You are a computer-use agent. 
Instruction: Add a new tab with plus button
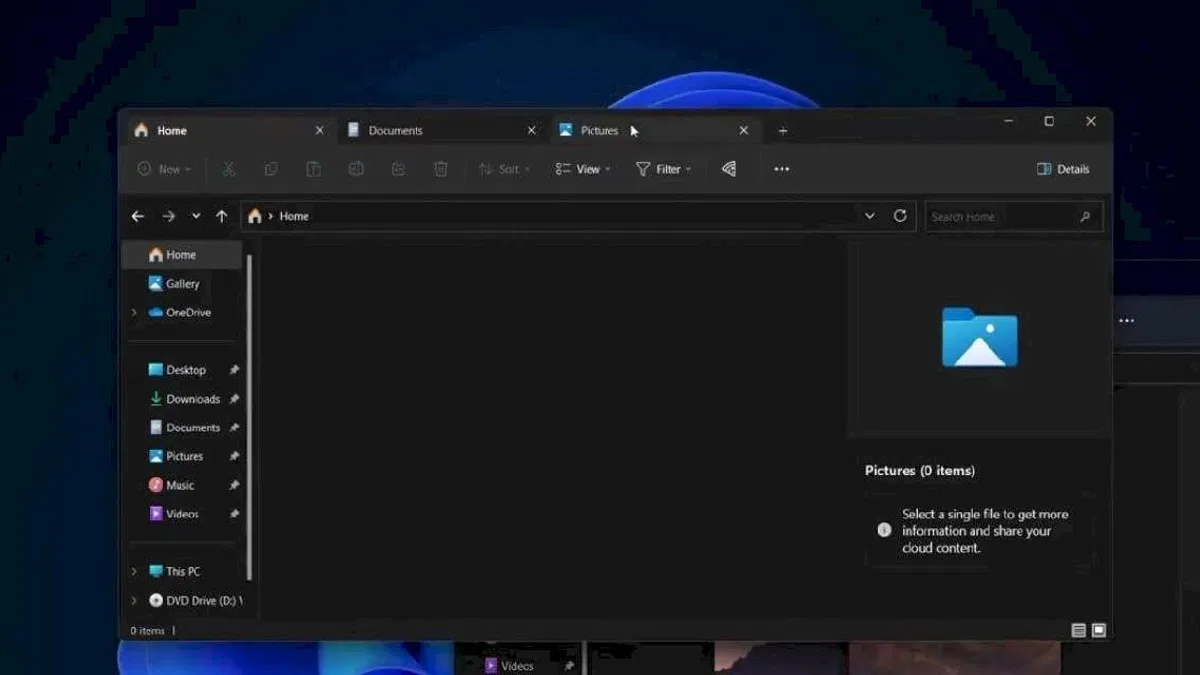pyautogui.click(x=783, y=130)
